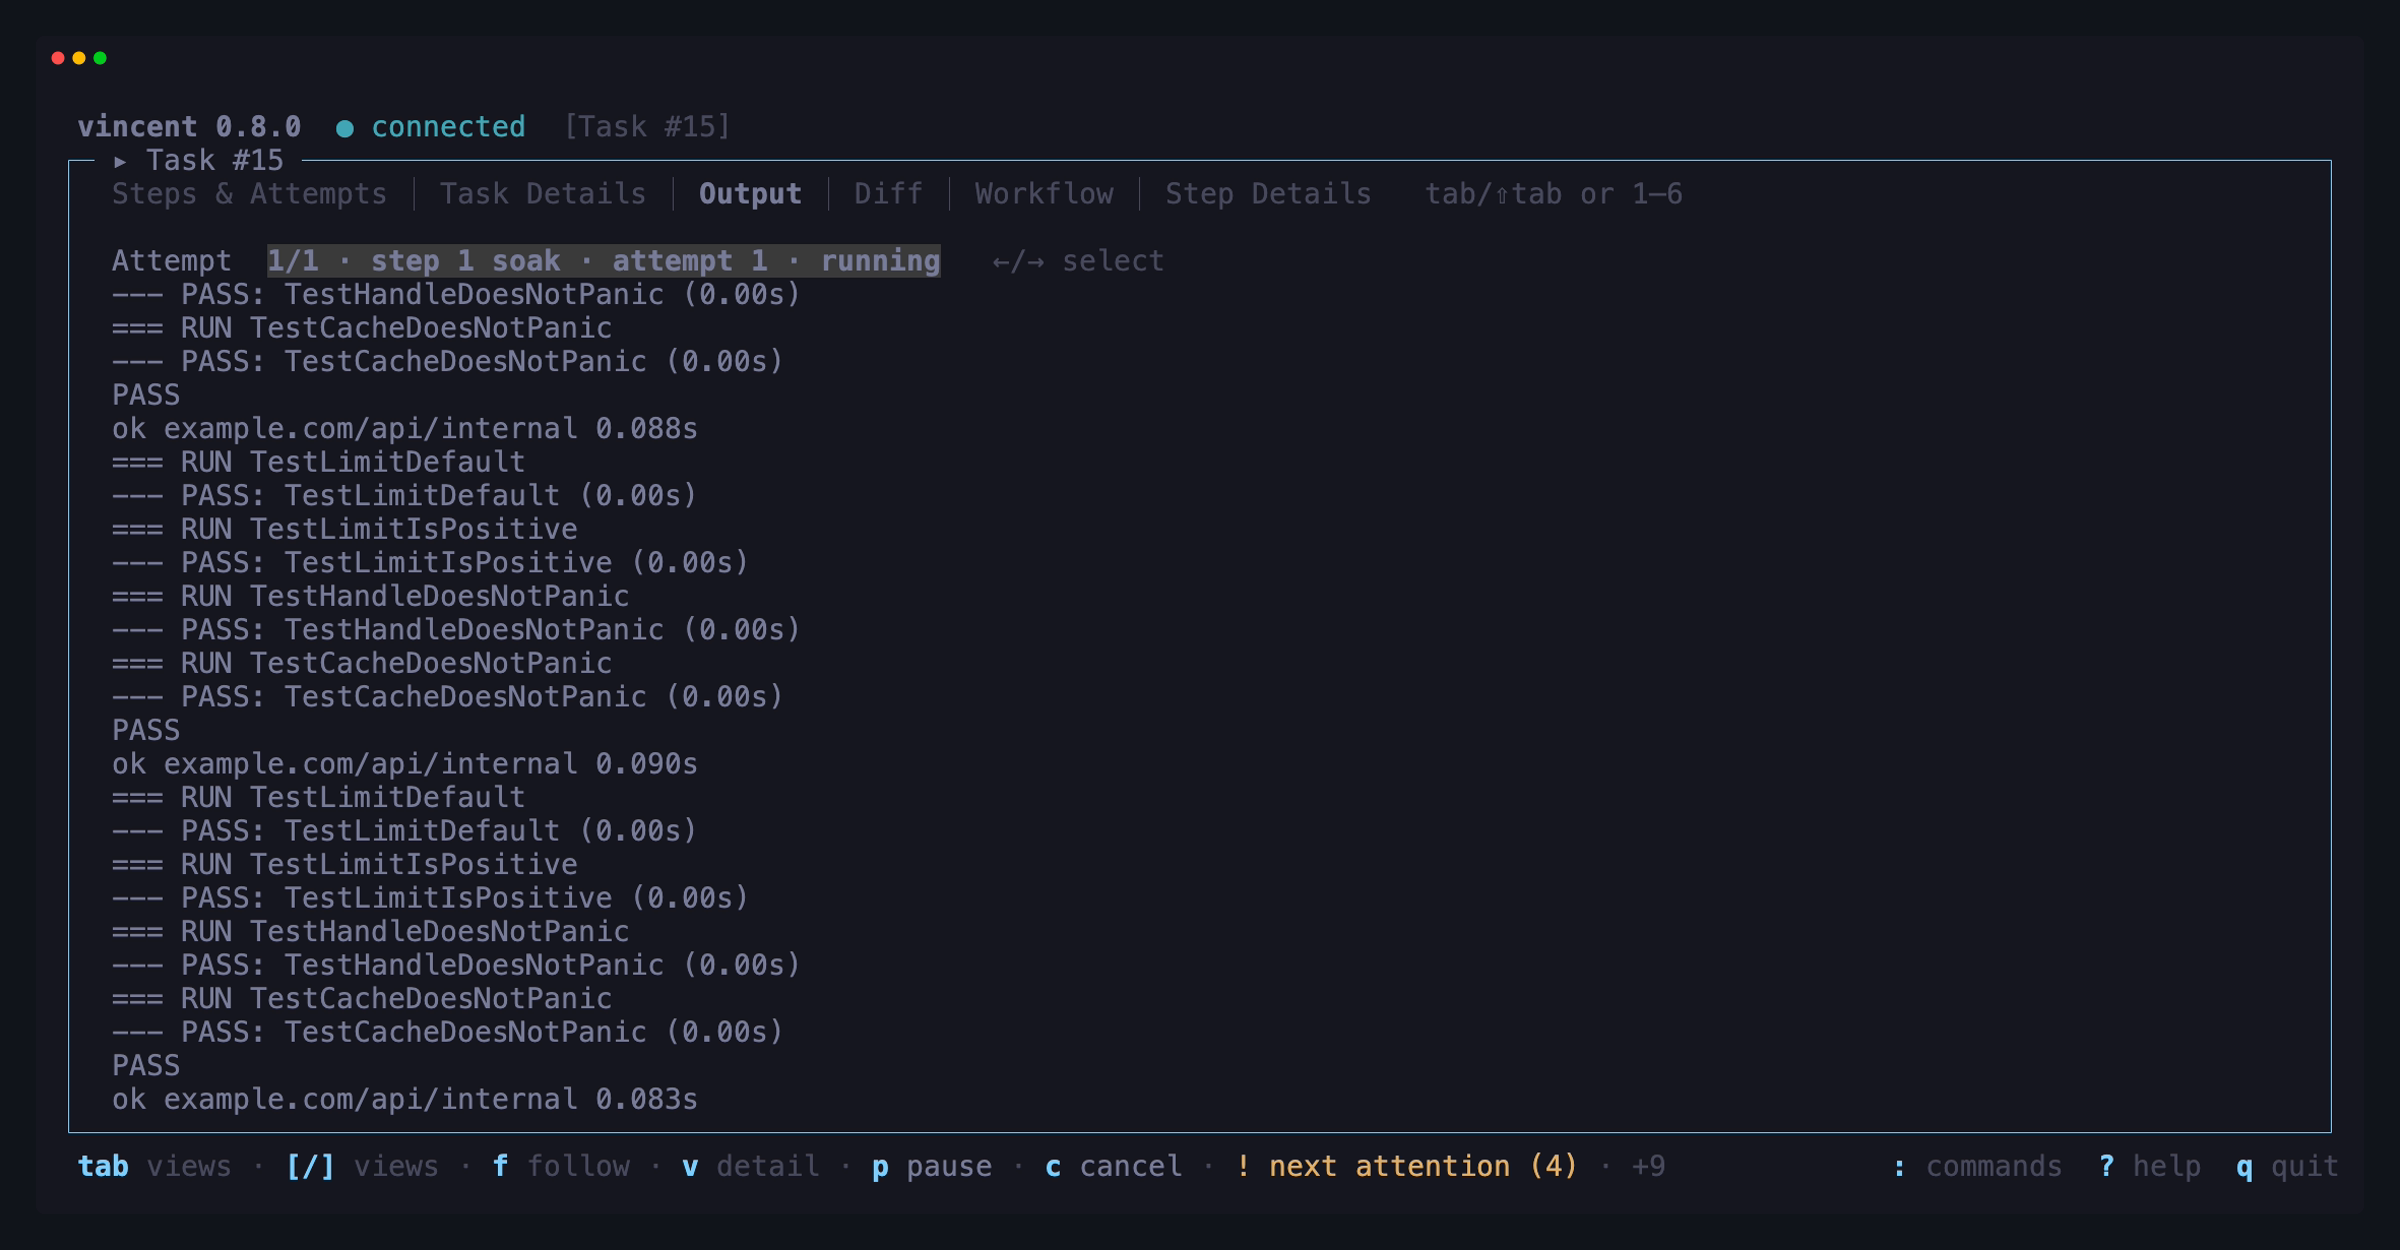Click the tab views shortcut
2400x1250 pixels.
(x=154, y=1166)
